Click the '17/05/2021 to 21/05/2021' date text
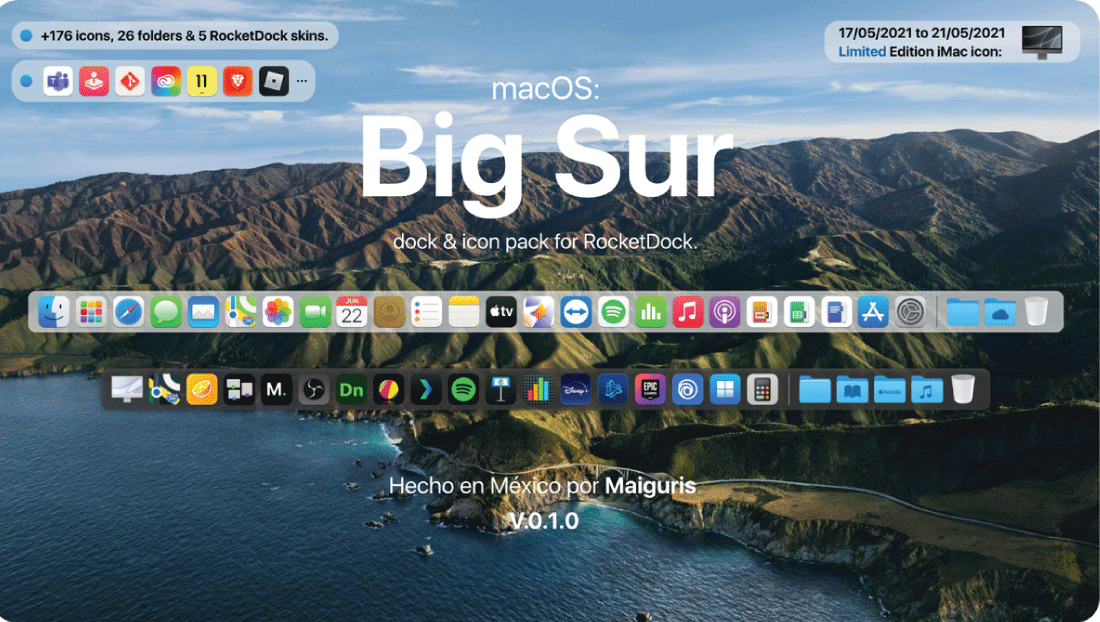Viewport: 1100px width, 622px height. [922, 33]
